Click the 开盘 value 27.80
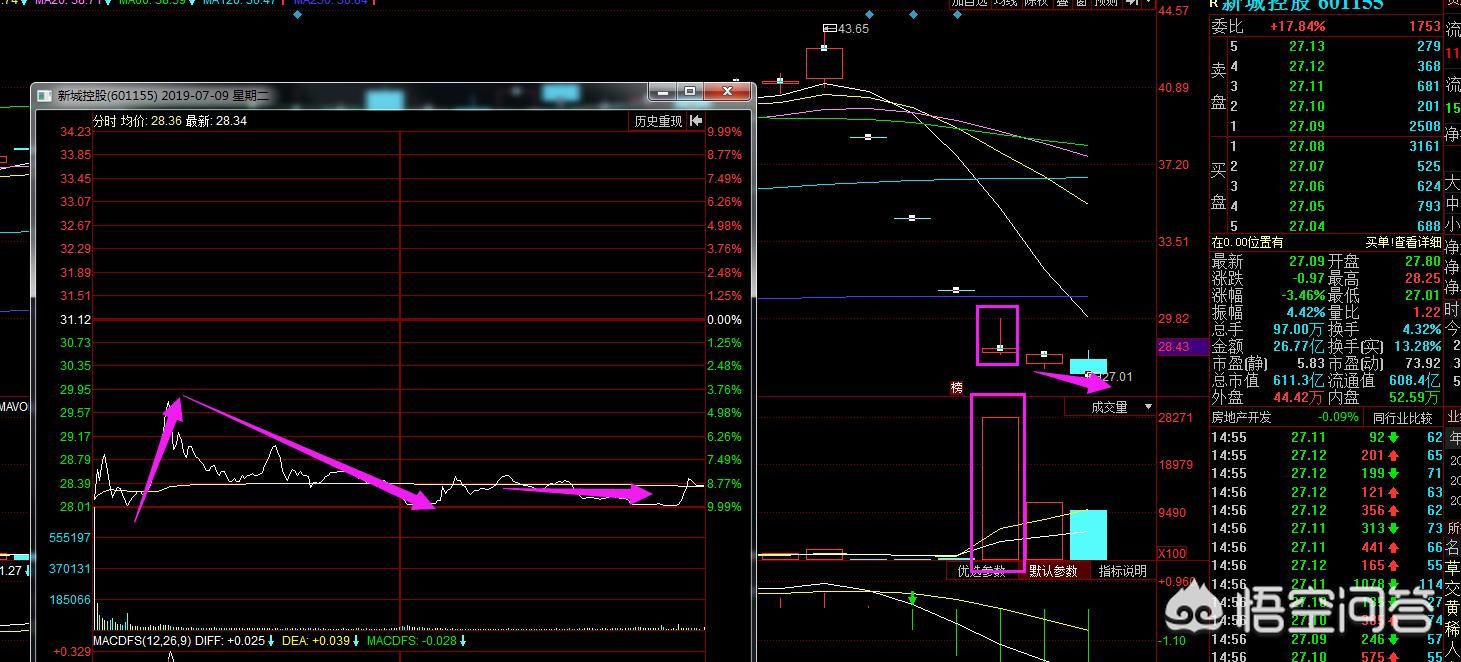Viewport: 1461px width, 662px height. (1423, 261)
